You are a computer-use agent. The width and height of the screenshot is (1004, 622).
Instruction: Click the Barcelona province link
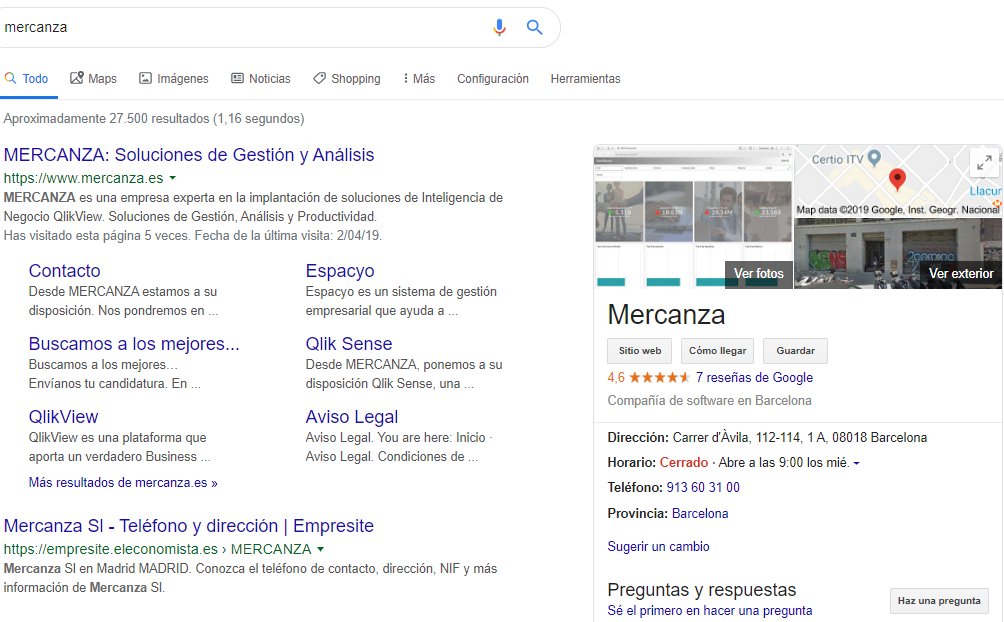coord(700,514)
